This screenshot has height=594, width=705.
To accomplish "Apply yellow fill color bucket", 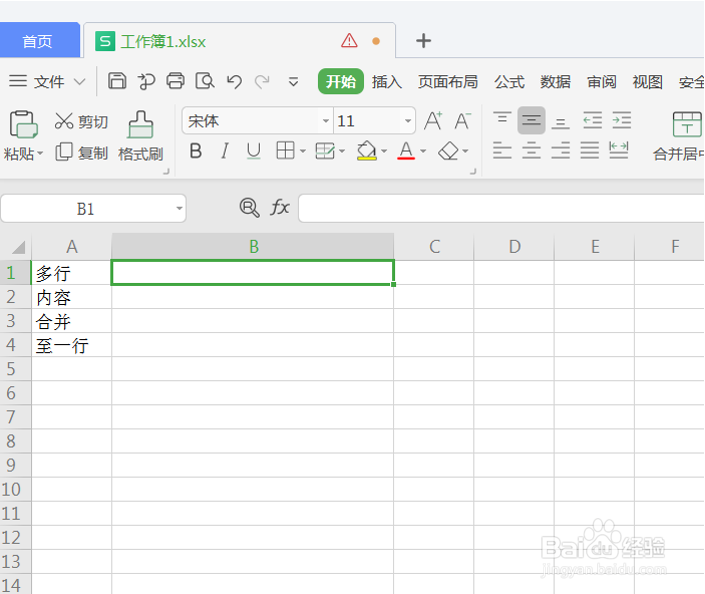I will [366, 151].
